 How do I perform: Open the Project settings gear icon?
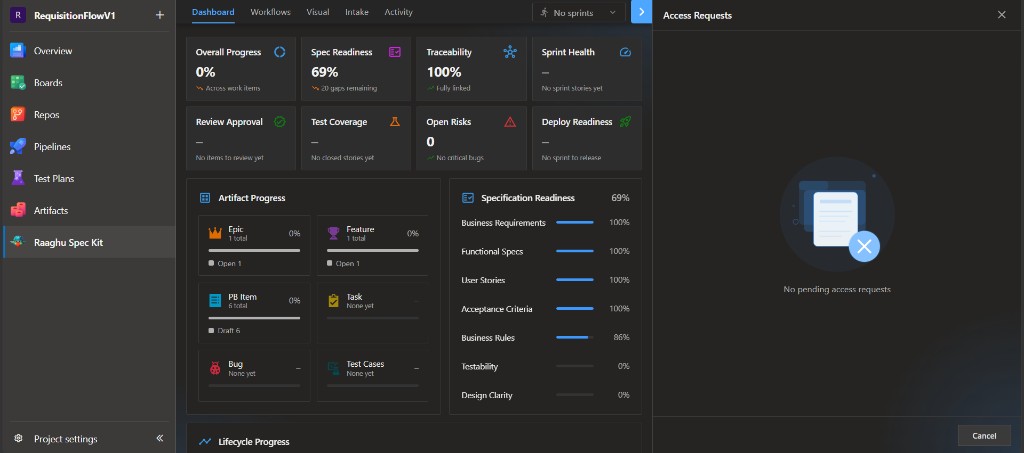18,439
